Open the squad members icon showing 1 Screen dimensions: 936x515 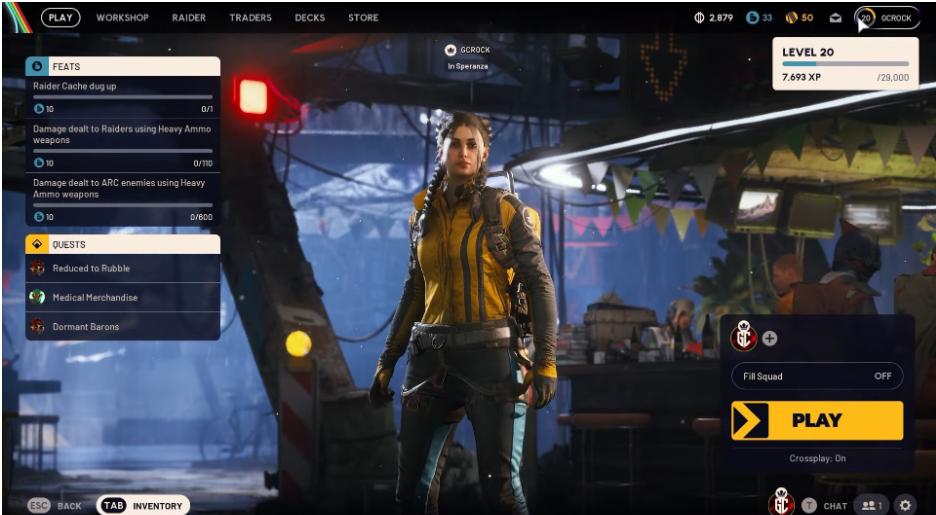[x=872, y=506]
